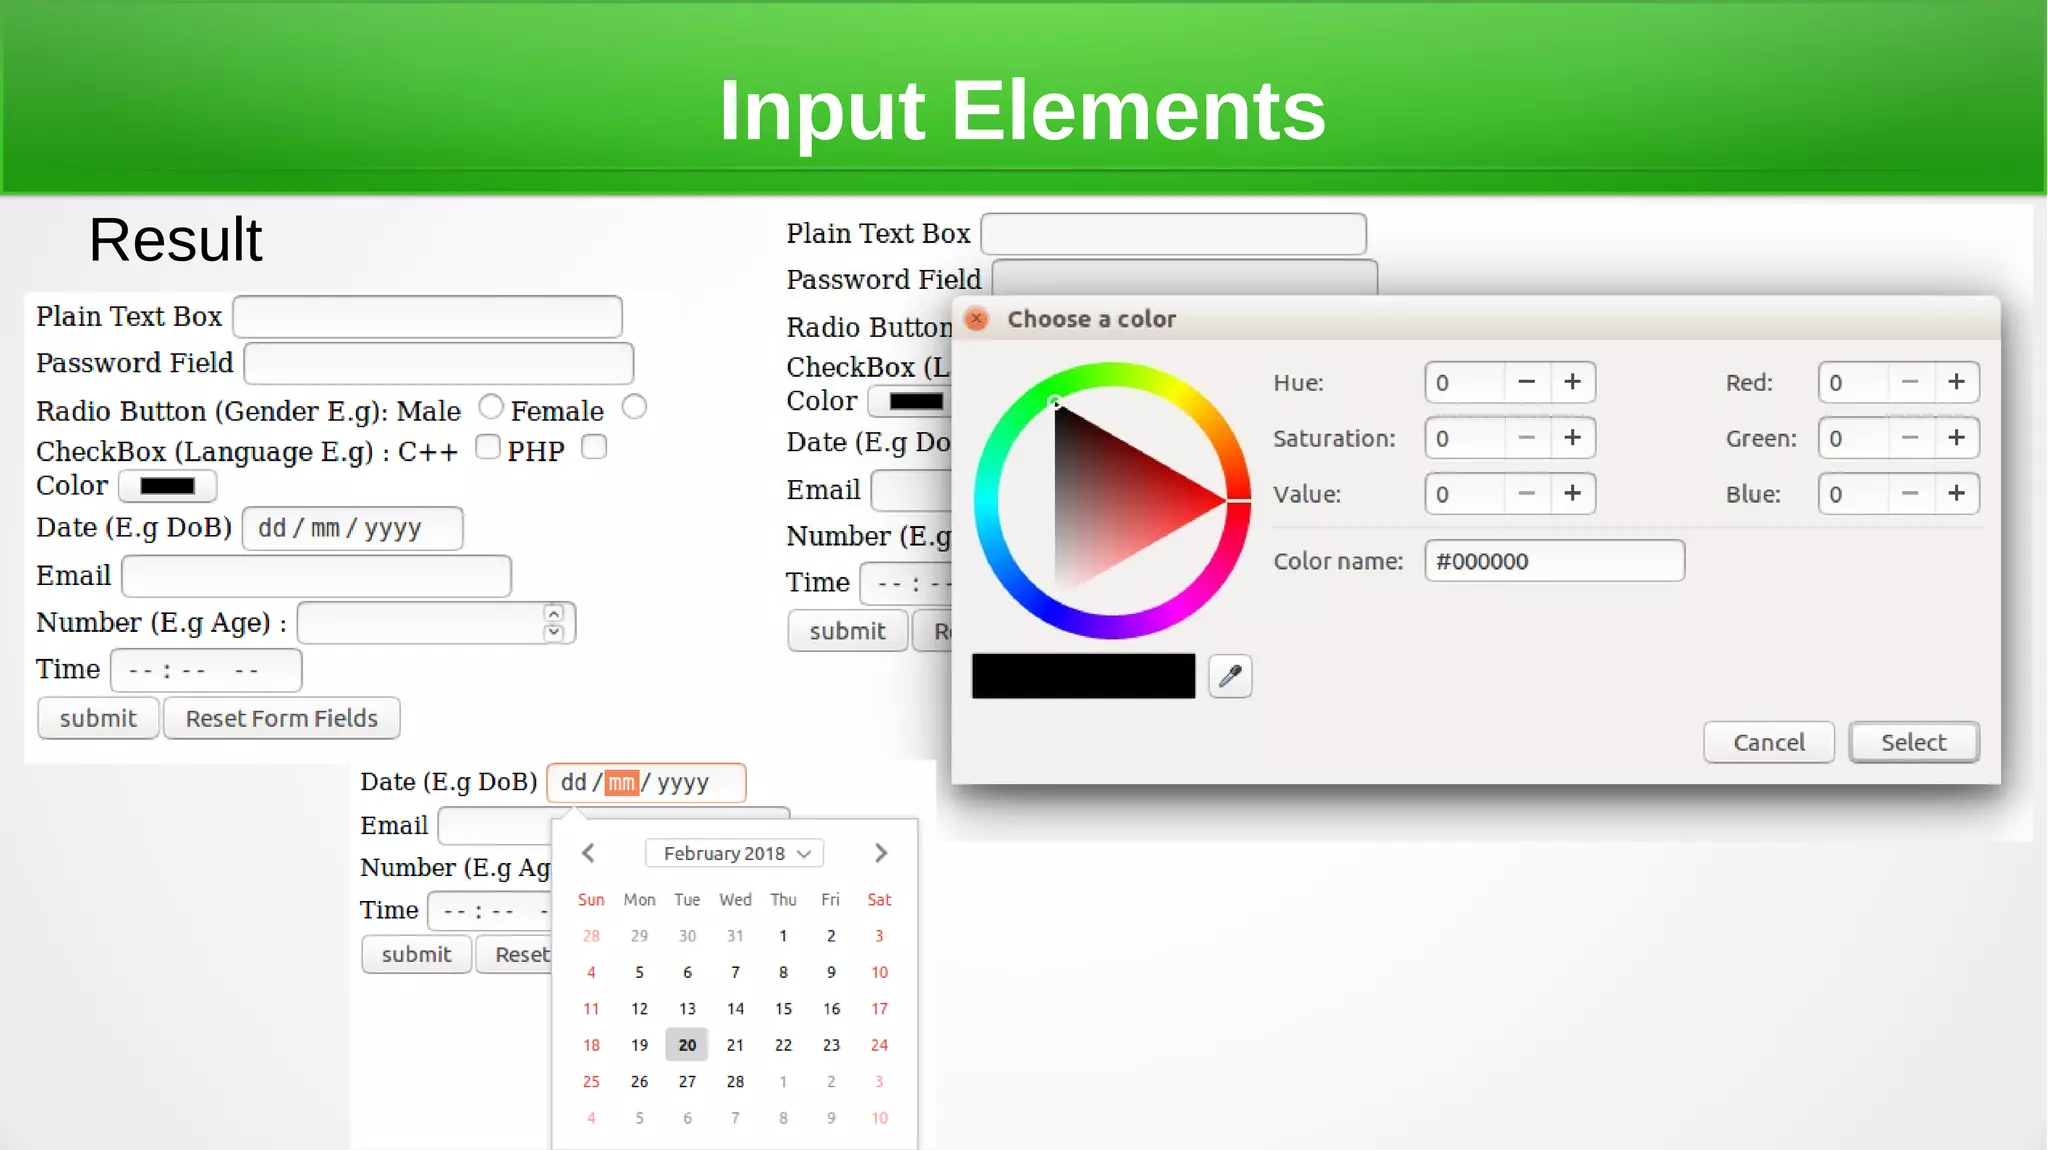The height and width of the screenshot is (1150, 2048).
Task: Check the C++ language checkbox
Action: pos(488,447)
